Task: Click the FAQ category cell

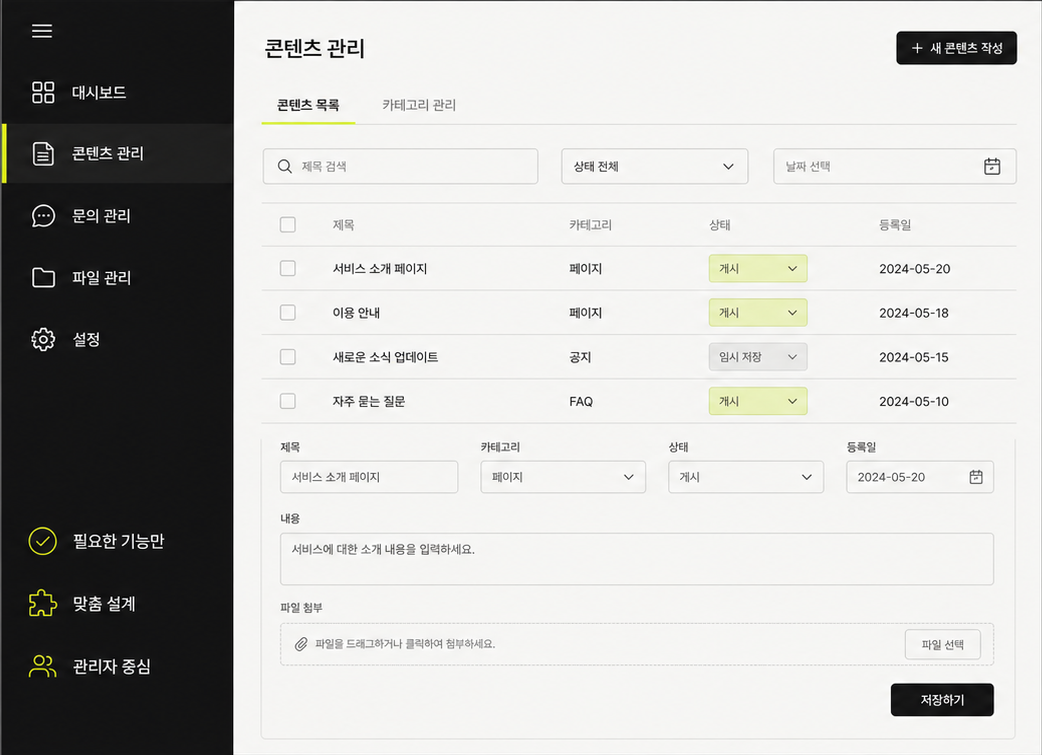Action: (581, 401)
